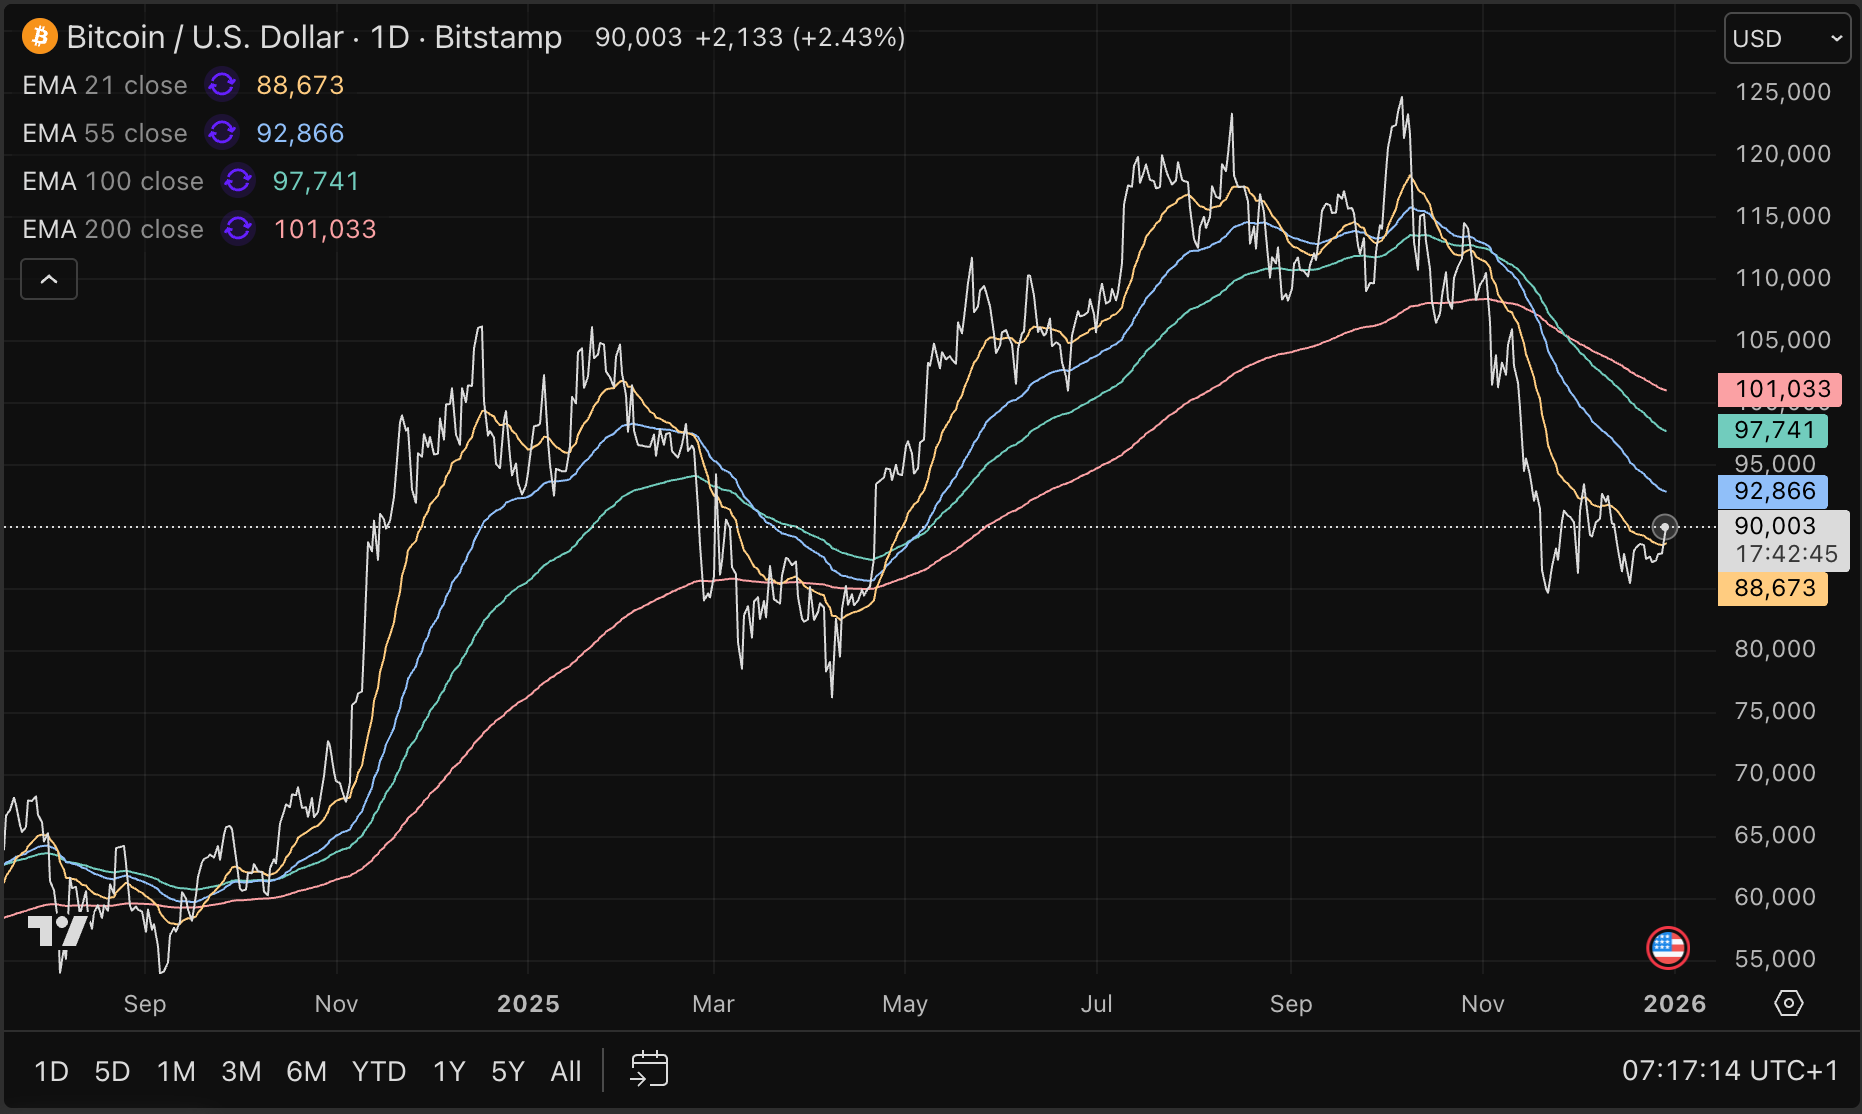Viewport: 1862px width, 1114px height.
Task: Switch to the YTD range tab
Action: coord(378,1070)
